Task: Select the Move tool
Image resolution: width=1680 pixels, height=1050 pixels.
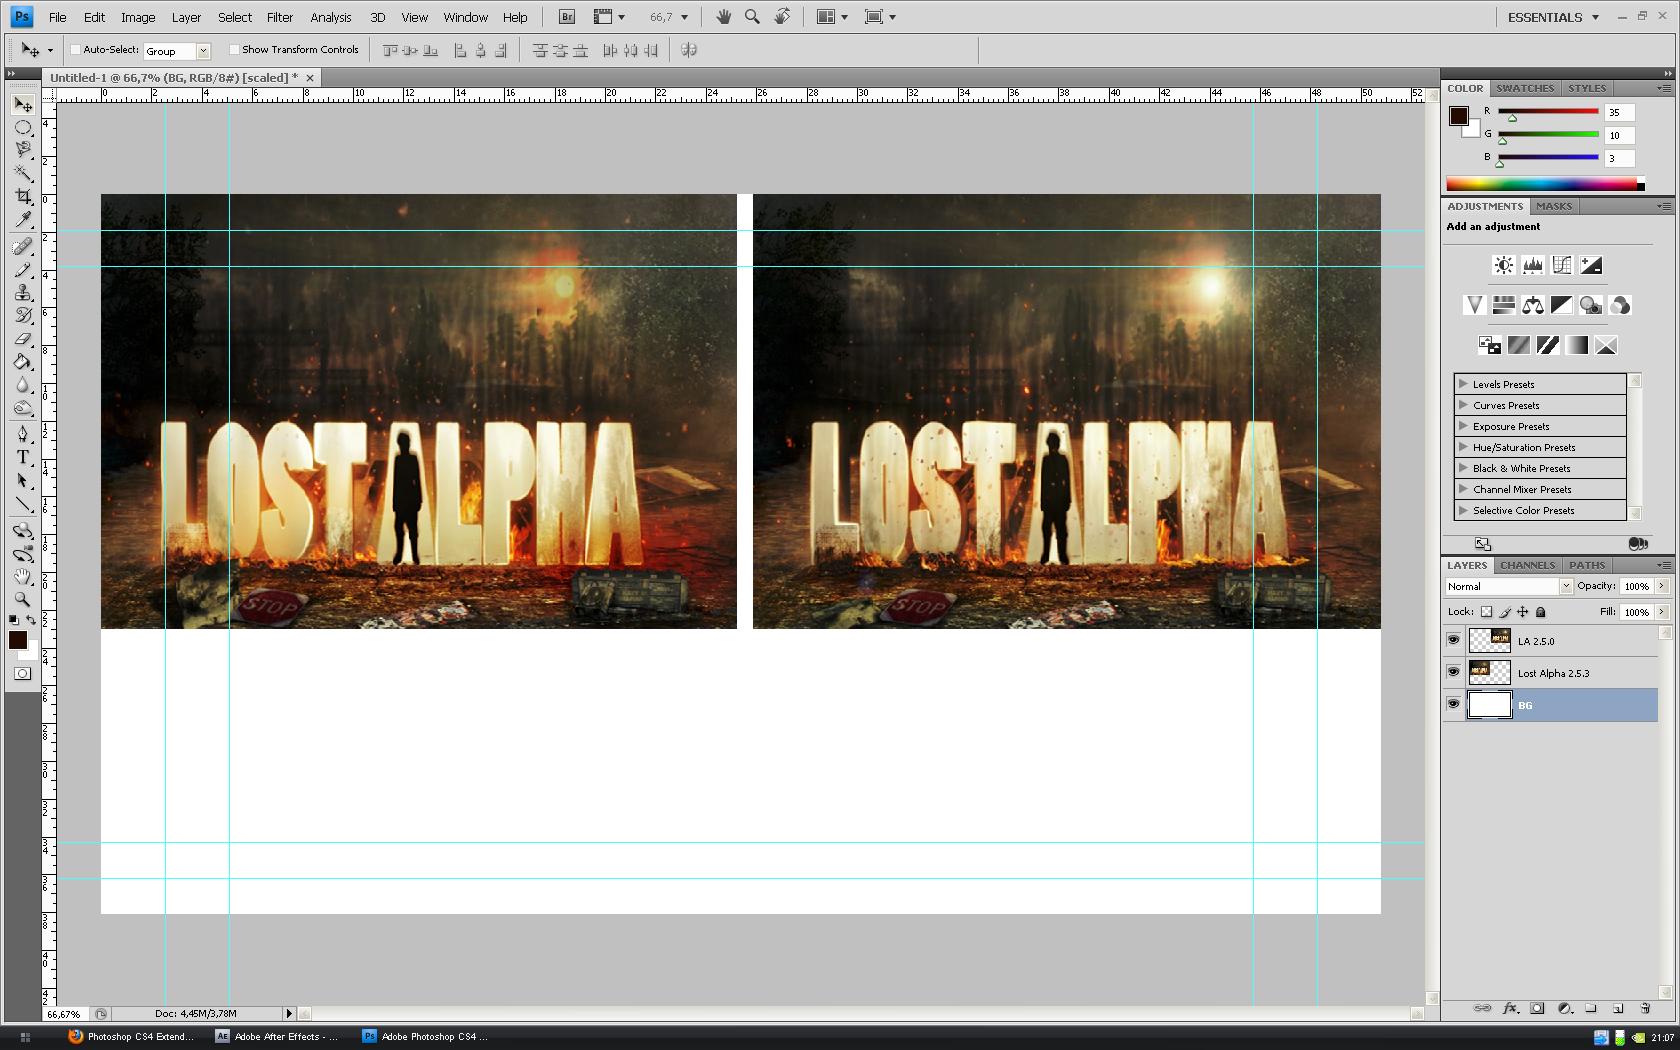Action: coord(23,104)
